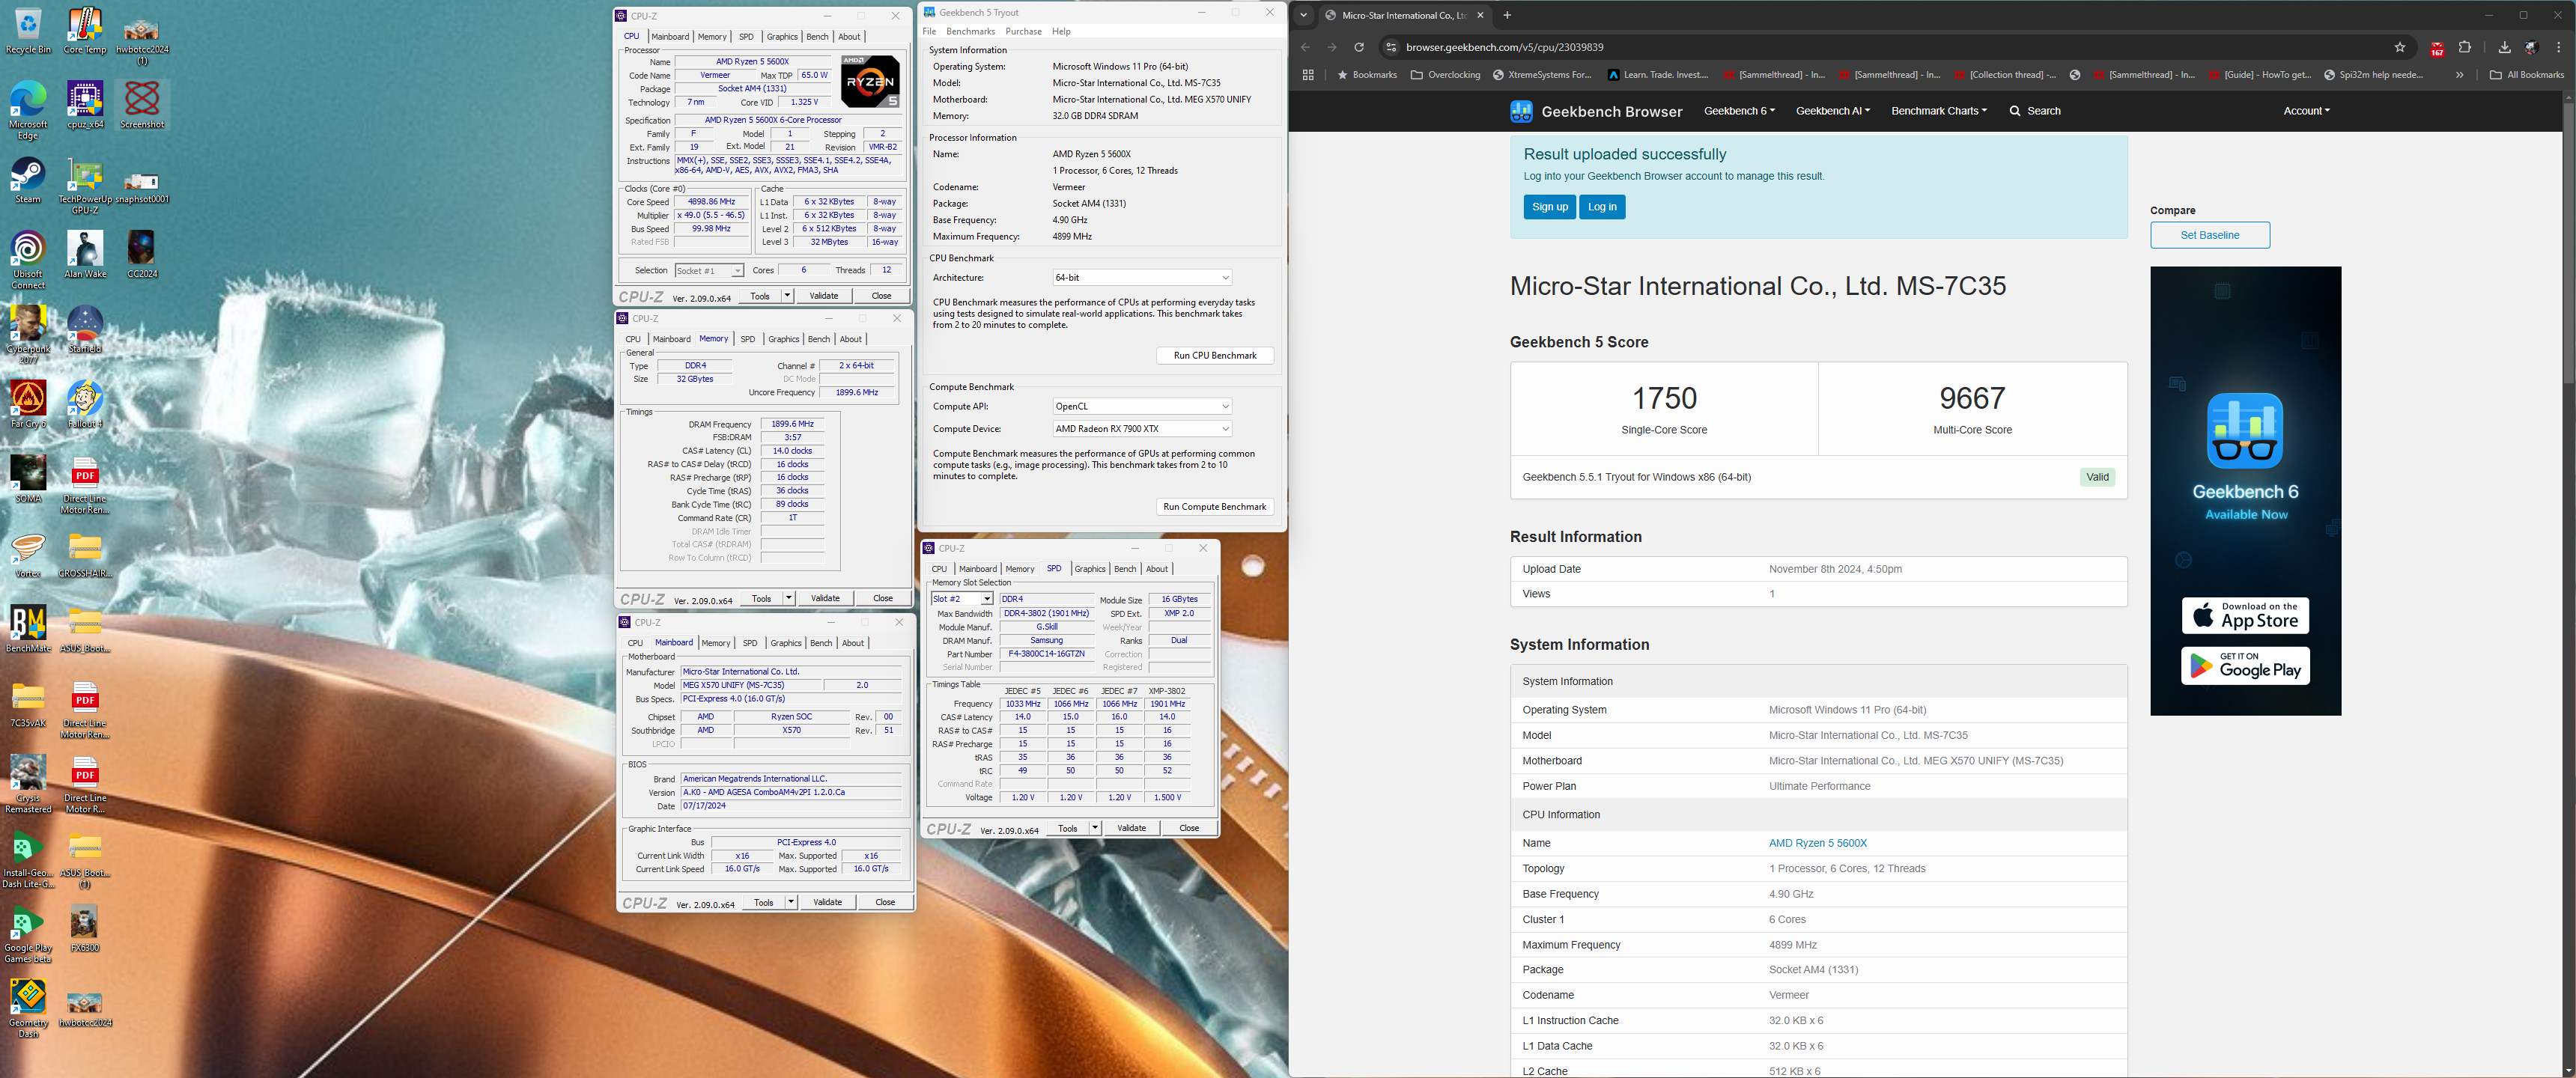Open the AMD Ryzen 5 5600X link
This screenshot has width=2576, height=1078.
point(1818,843)
